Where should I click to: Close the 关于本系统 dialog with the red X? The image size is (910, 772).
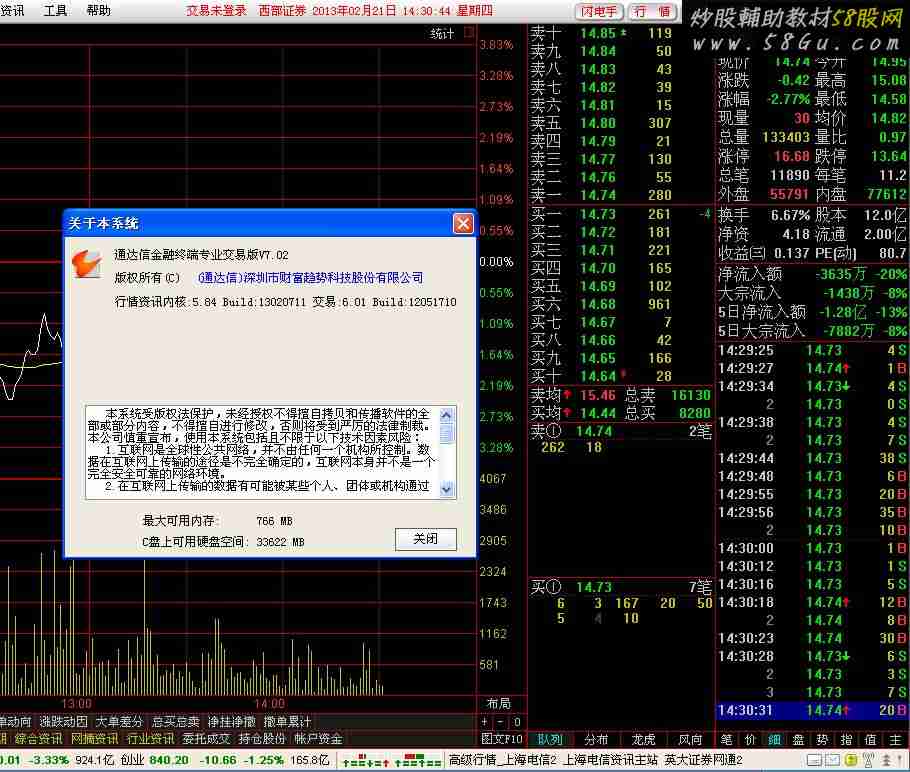click(x=463, y=223)
